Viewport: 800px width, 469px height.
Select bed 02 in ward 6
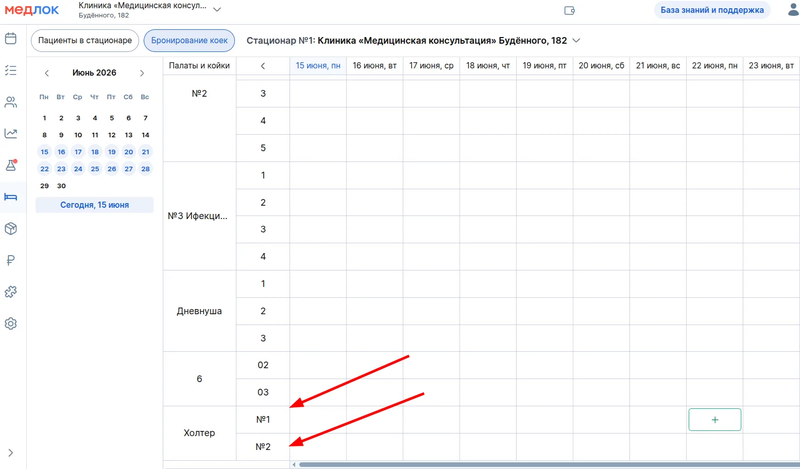coord(263,365)
